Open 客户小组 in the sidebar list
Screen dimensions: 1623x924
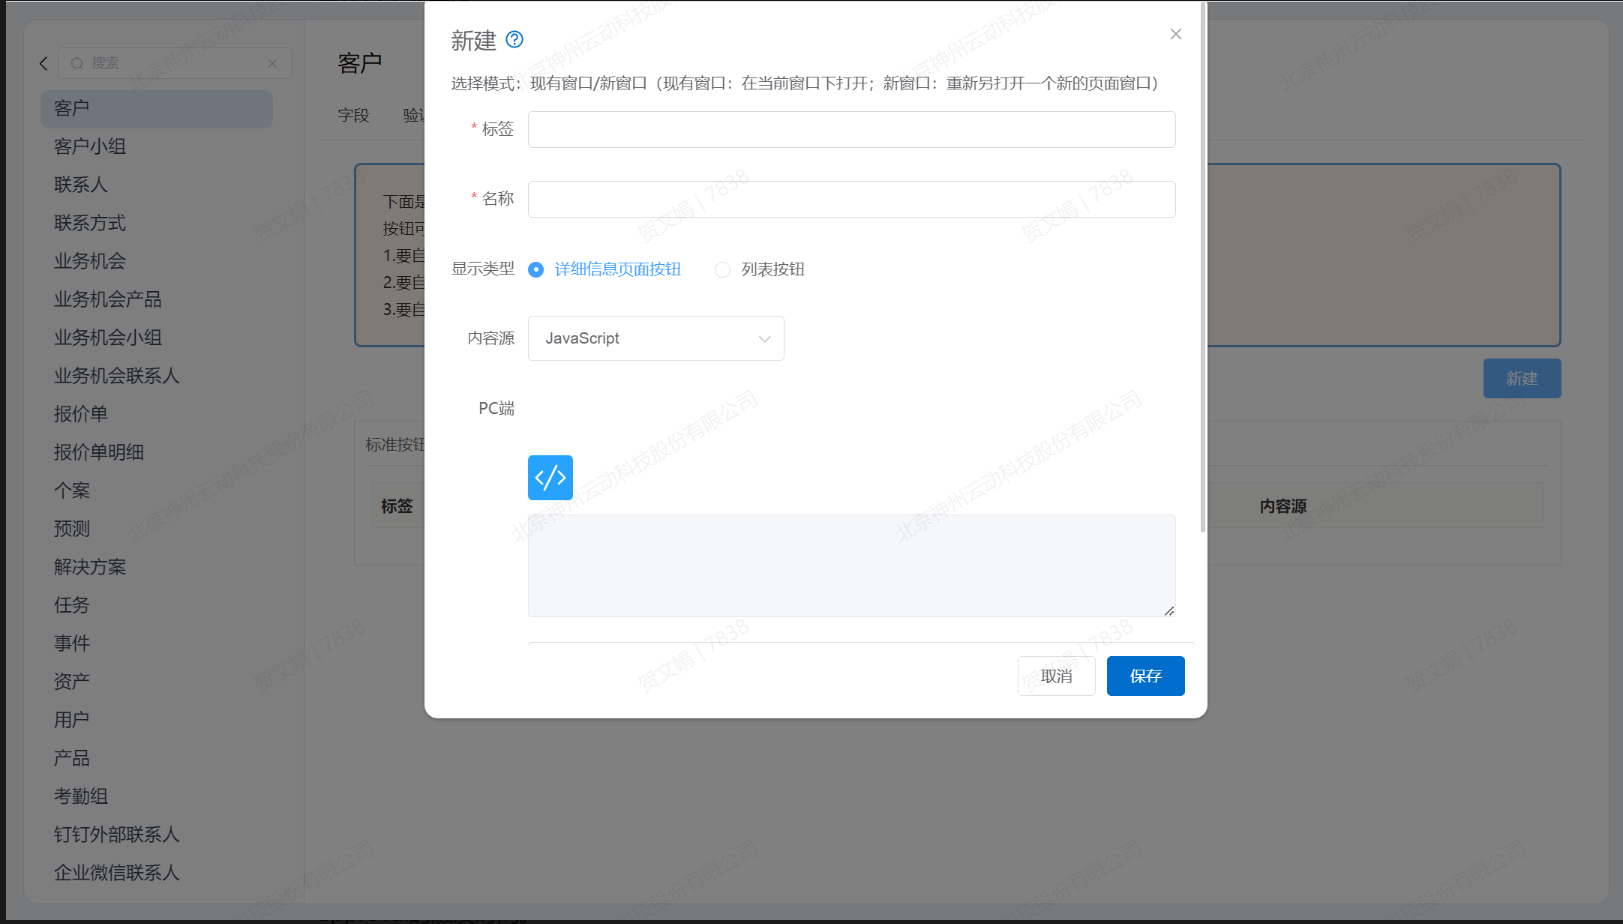90,146
